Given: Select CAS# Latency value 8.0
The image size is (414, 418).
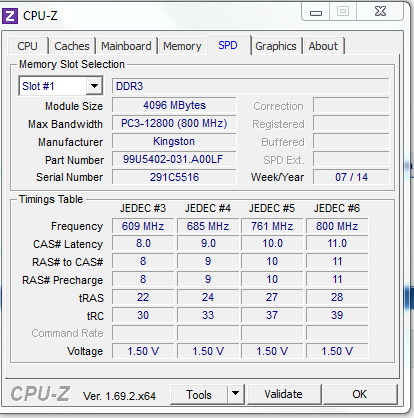Looking at the screenshot, I should 143,243.
